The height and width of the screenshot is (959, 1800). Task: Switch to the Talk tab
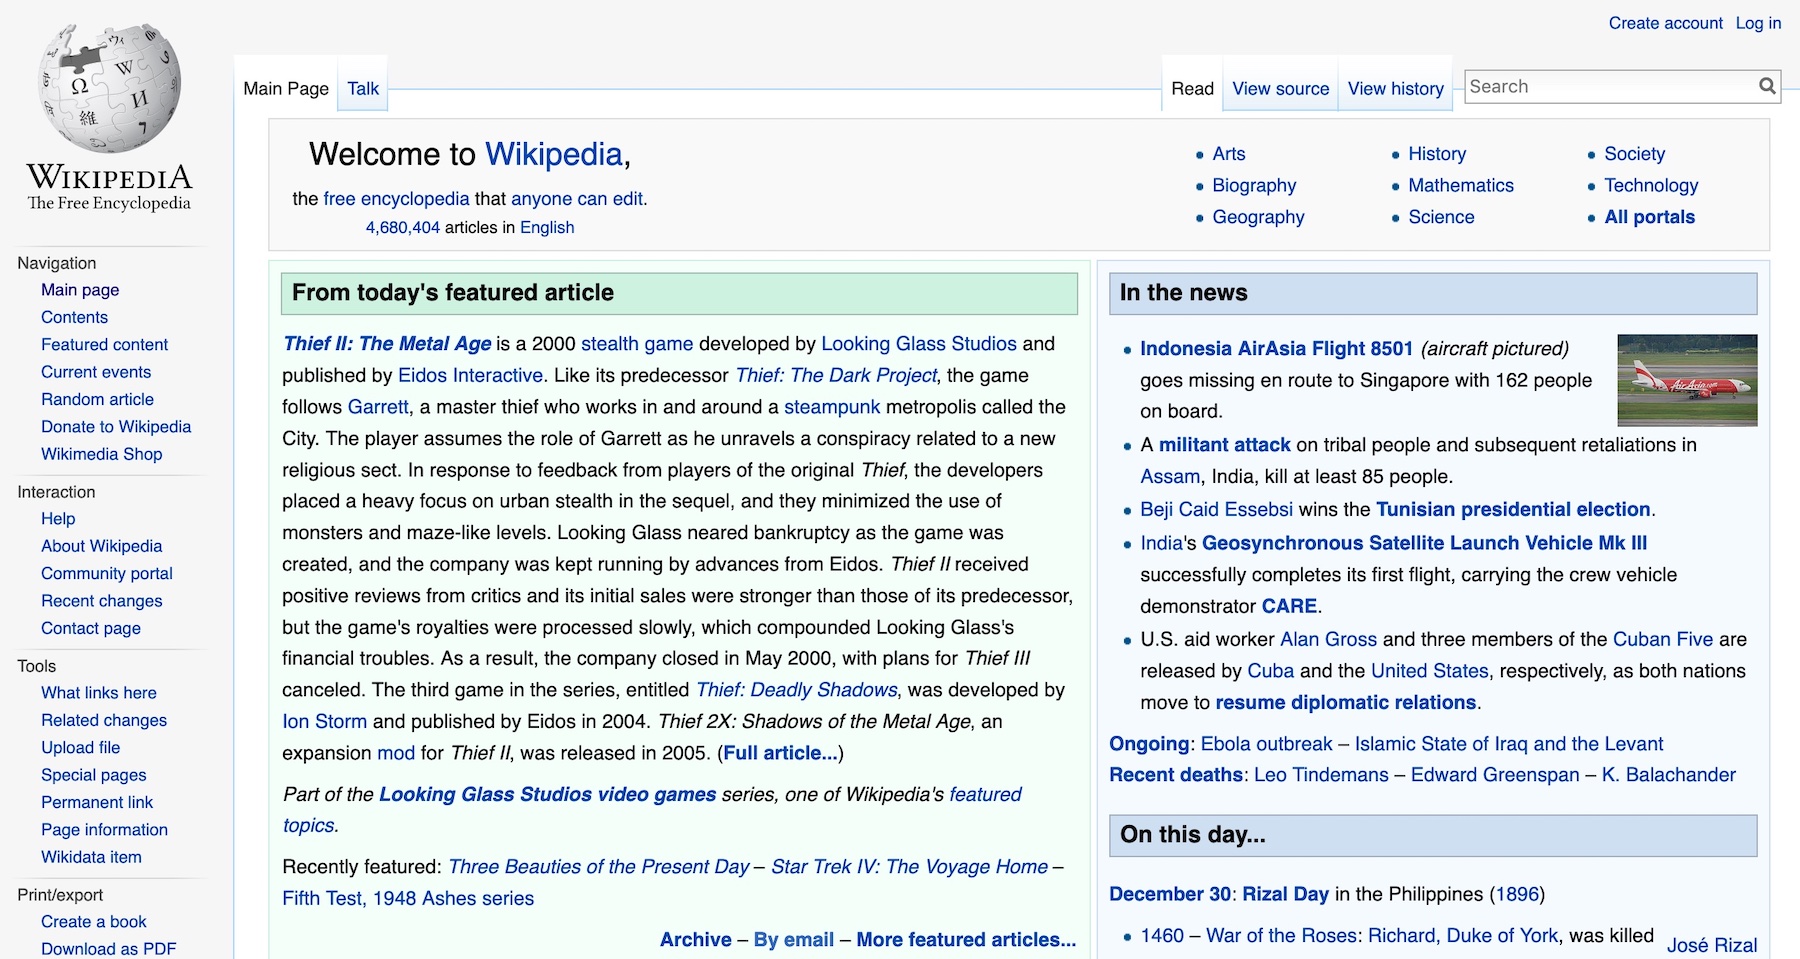tap(363, 89)
